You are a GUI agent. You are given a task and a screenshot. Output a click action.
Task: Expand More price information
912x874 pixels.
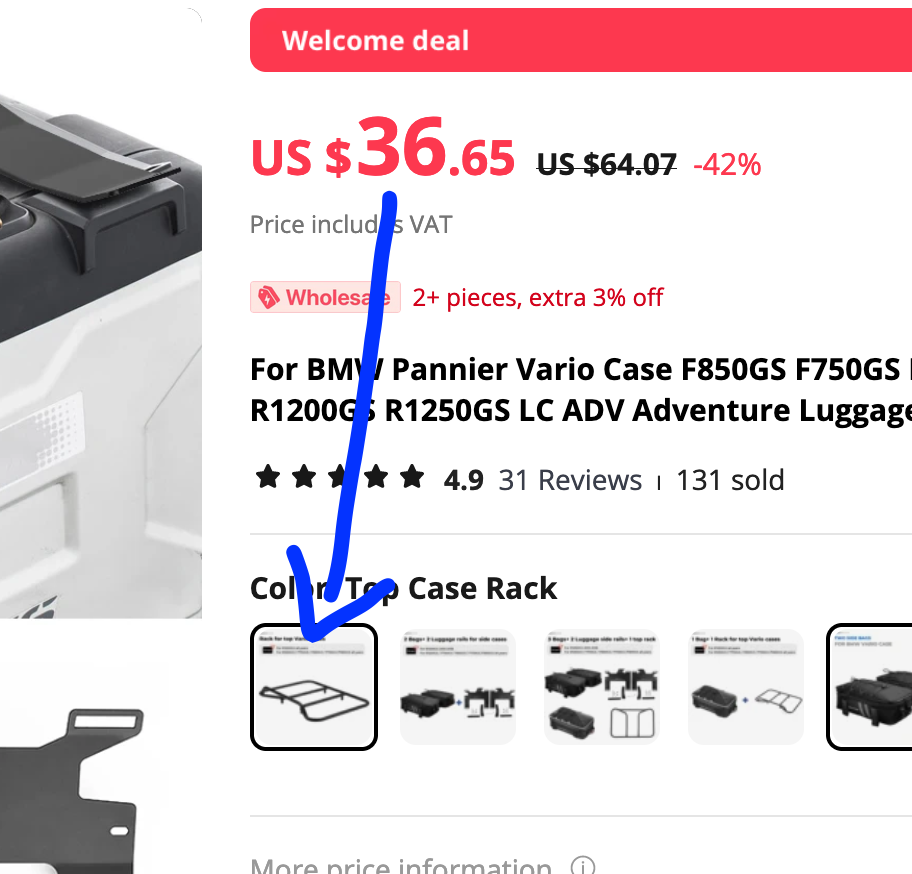pyautogui.click(x=401, y=865)
